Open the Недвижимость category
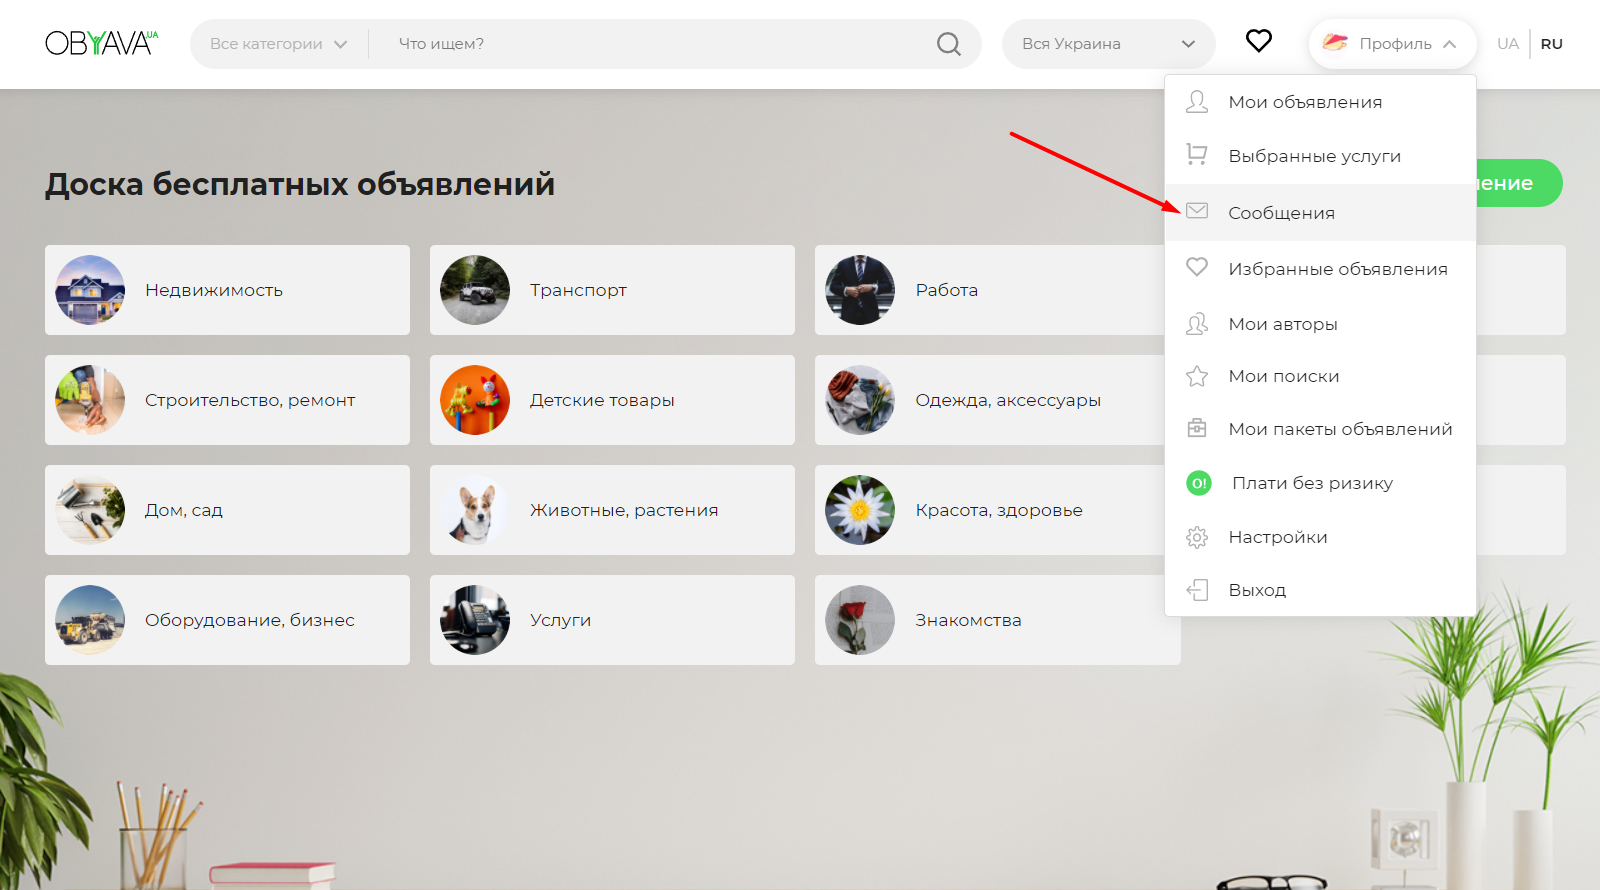The image size is (1600, 890). tap(227, 290)
